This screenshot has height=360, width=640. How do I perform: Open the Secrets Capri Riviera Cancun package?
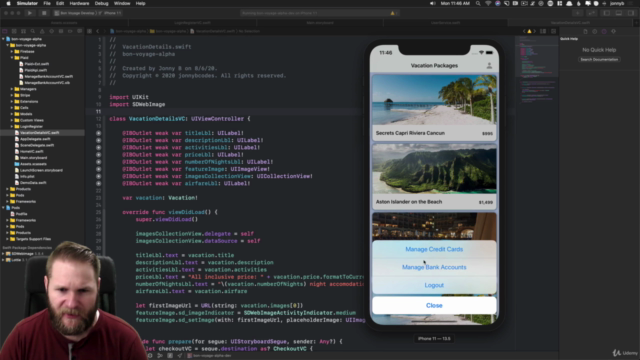coord(434,107)
